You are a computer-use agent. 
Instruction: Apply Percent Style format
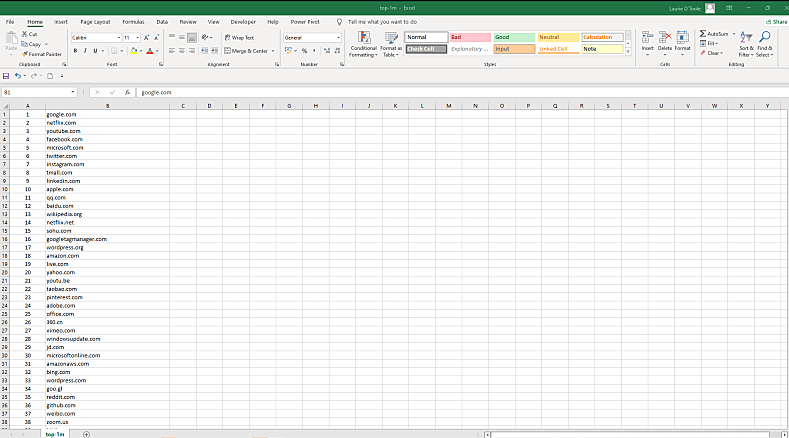pos(304,51)
